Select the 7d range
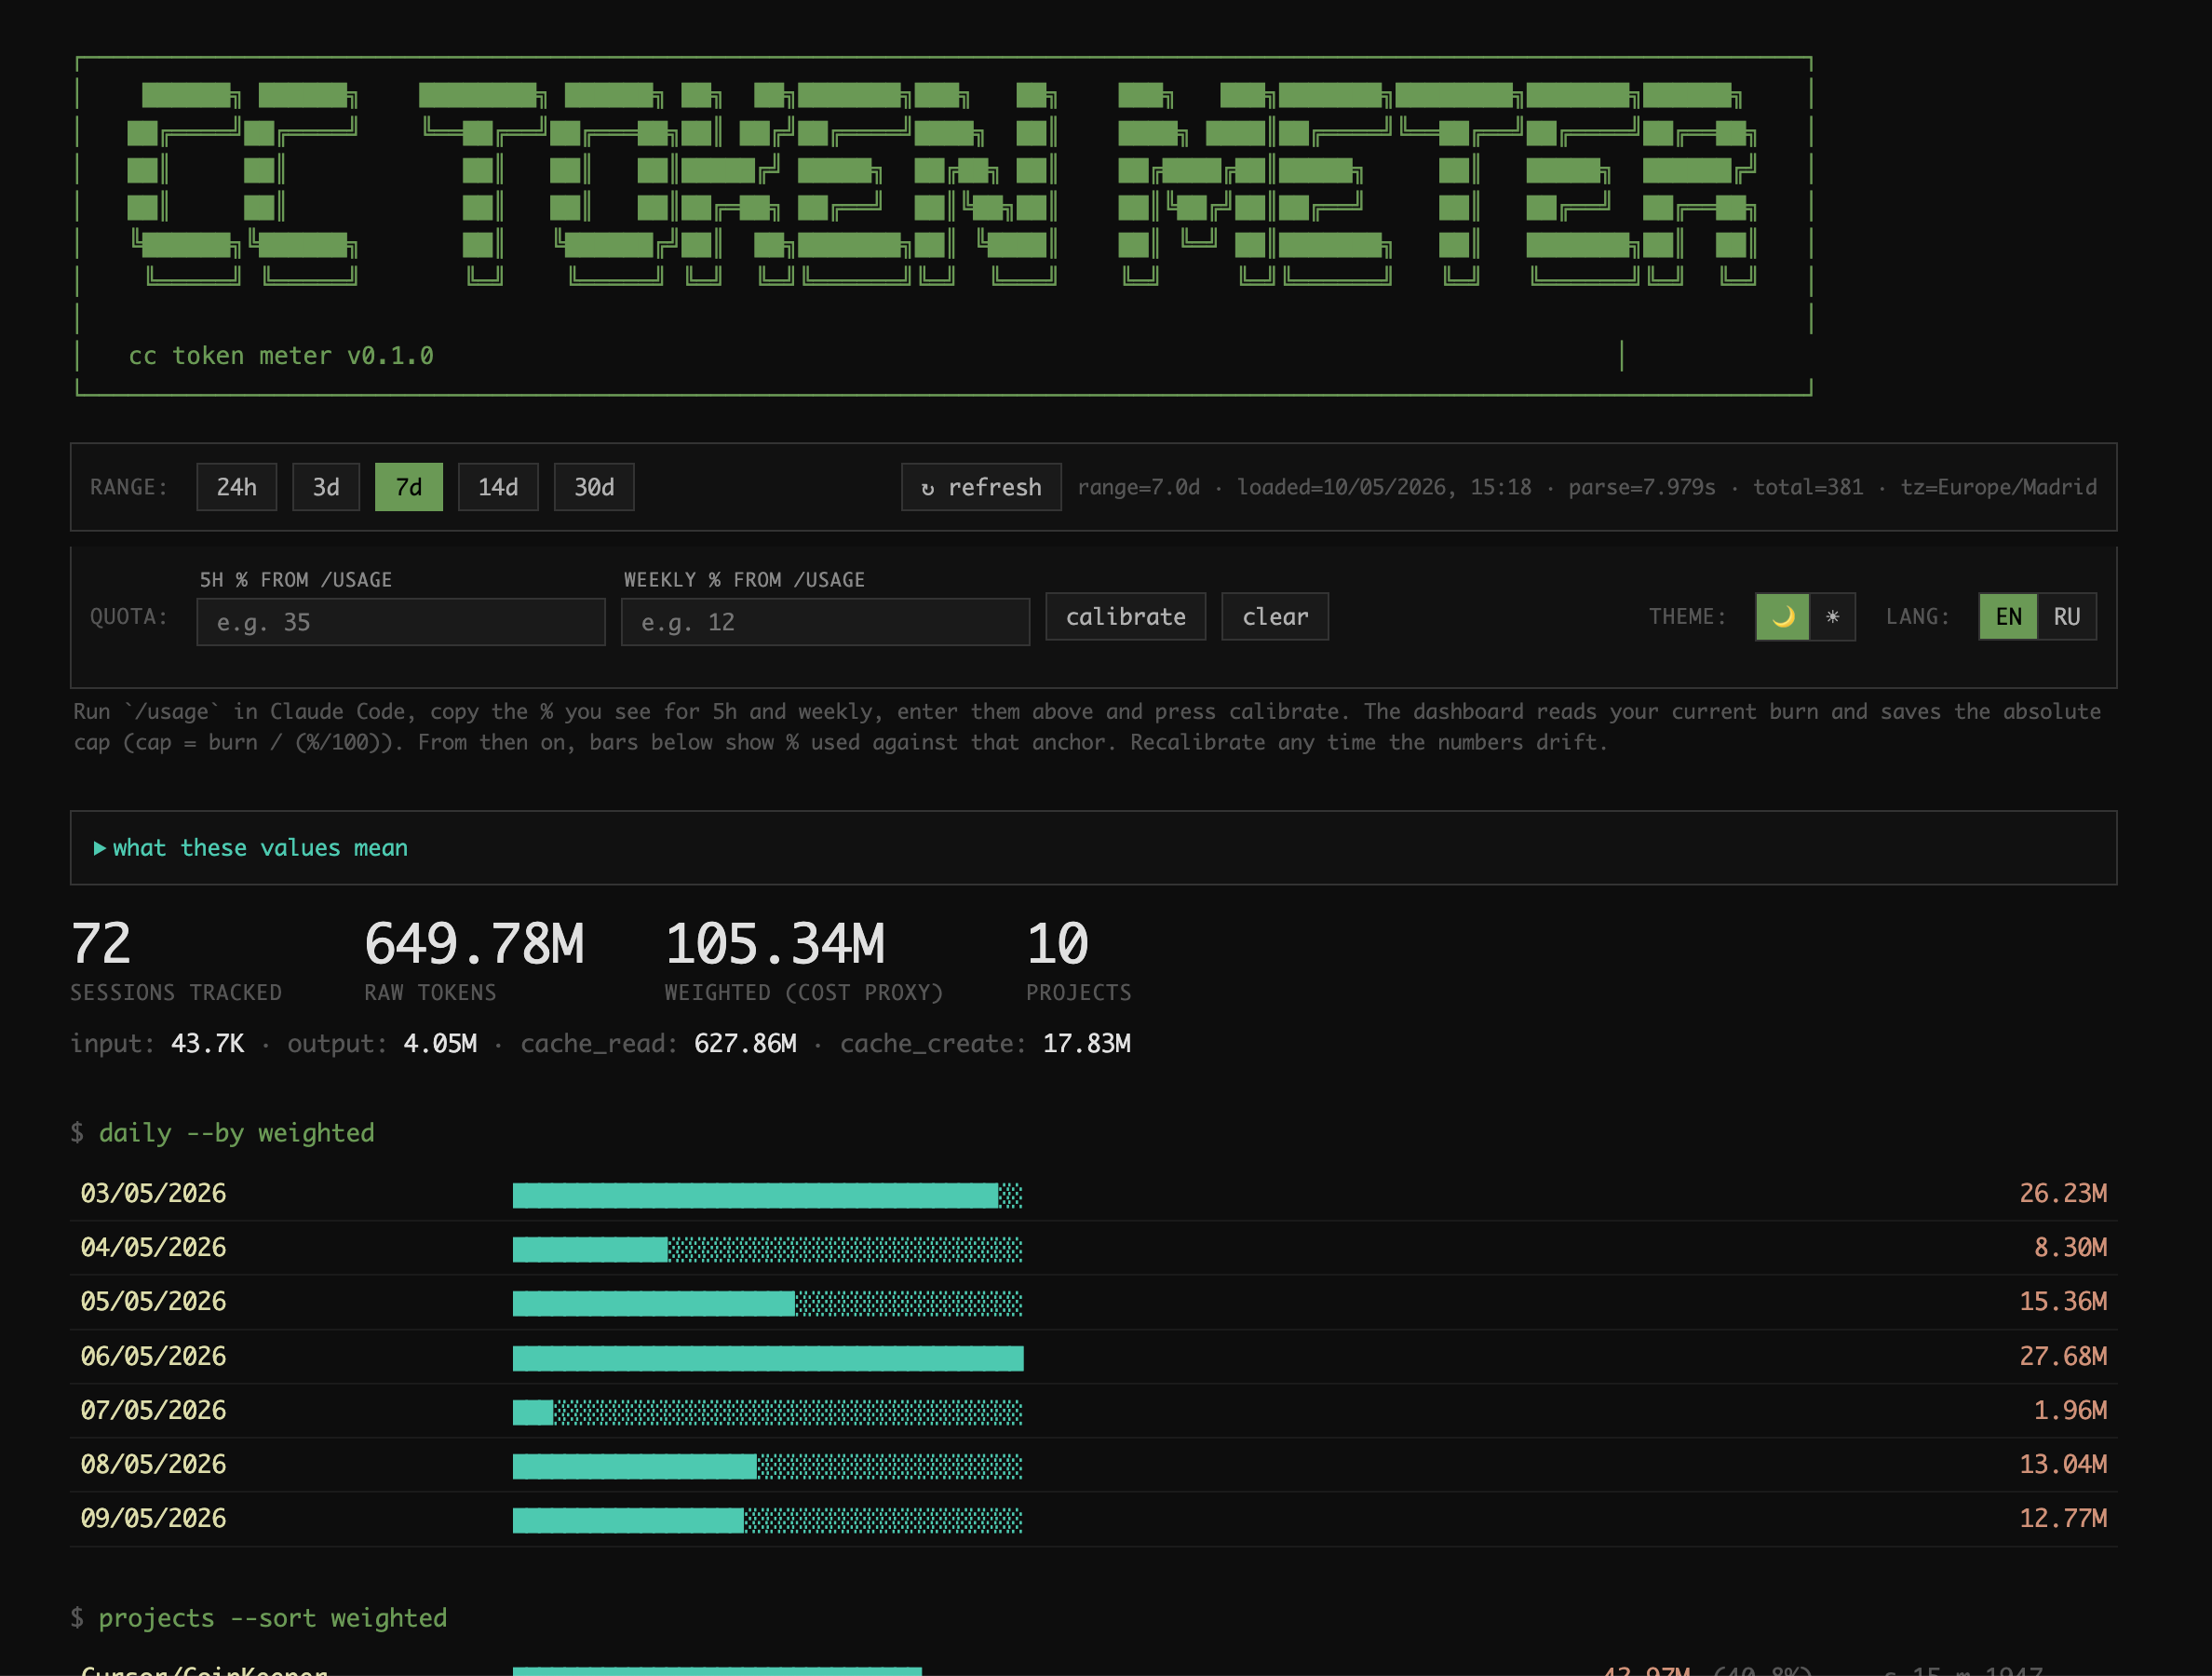The width and height of the screenshot is (2212, 1676). click(x=409, y=487)
